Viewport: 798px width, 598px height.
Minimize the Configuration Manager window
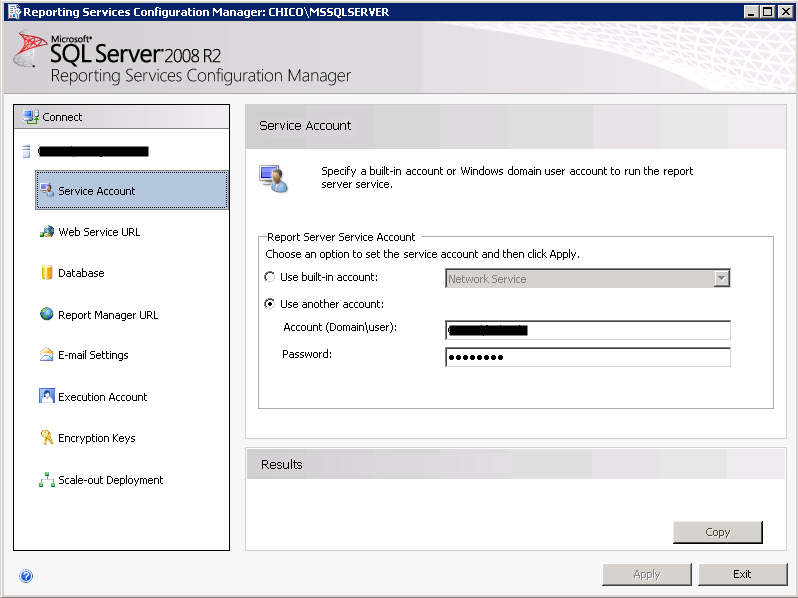[x=751, y=12]
